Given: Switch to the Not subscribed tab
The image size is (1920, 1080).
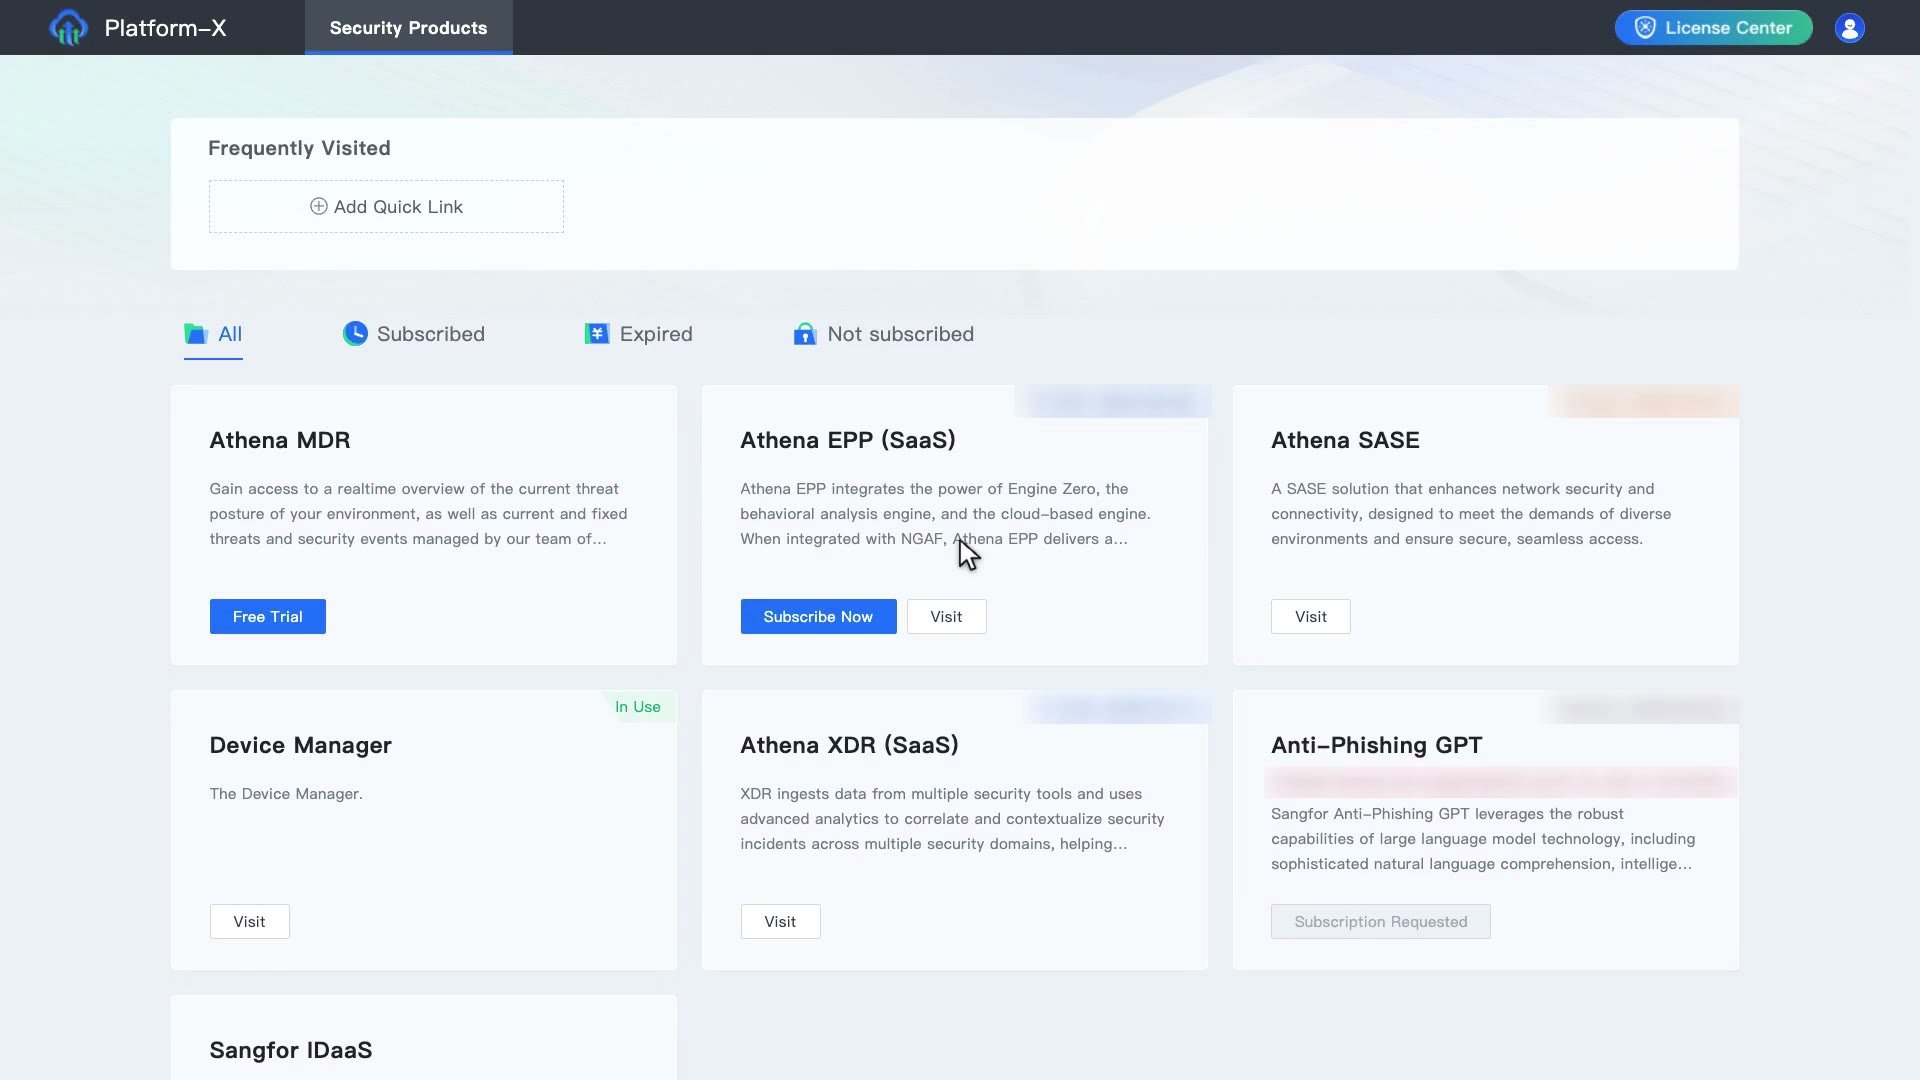Looking at the screenshot, I should [883, 334].
